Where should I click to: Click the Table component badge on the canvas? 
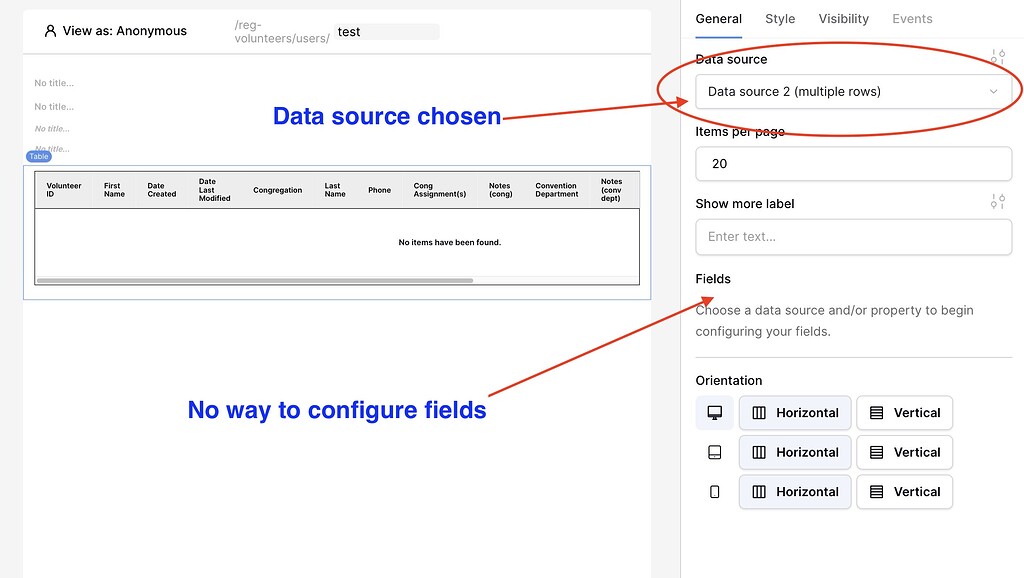coord(38,156)
